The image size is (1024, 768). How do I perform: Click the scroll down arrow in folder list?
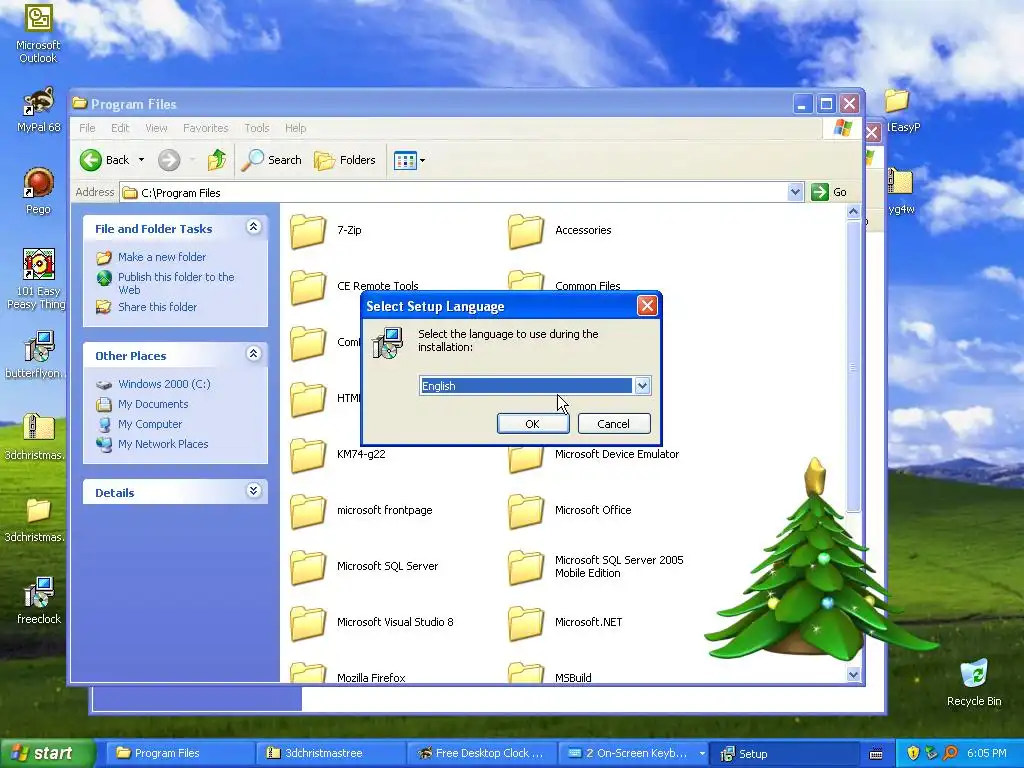853,675
